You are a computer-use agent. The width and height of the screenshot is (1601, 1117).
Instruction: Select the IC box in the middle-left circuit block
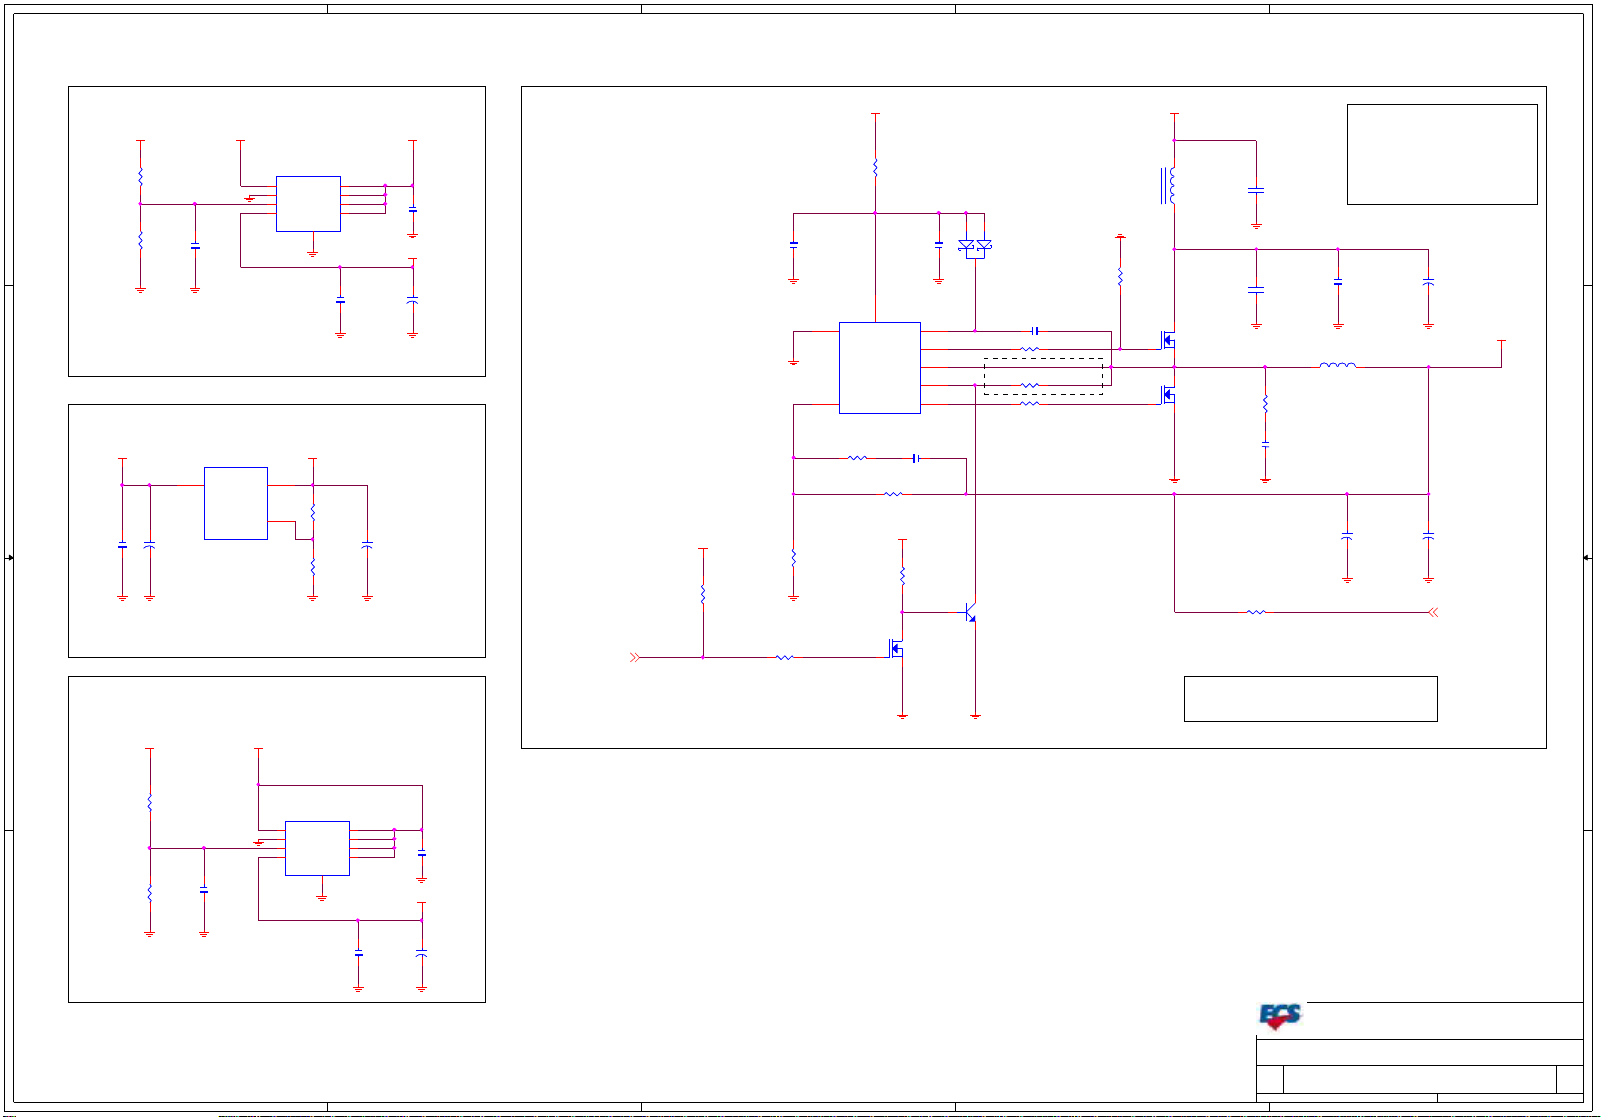click(236, 503)
